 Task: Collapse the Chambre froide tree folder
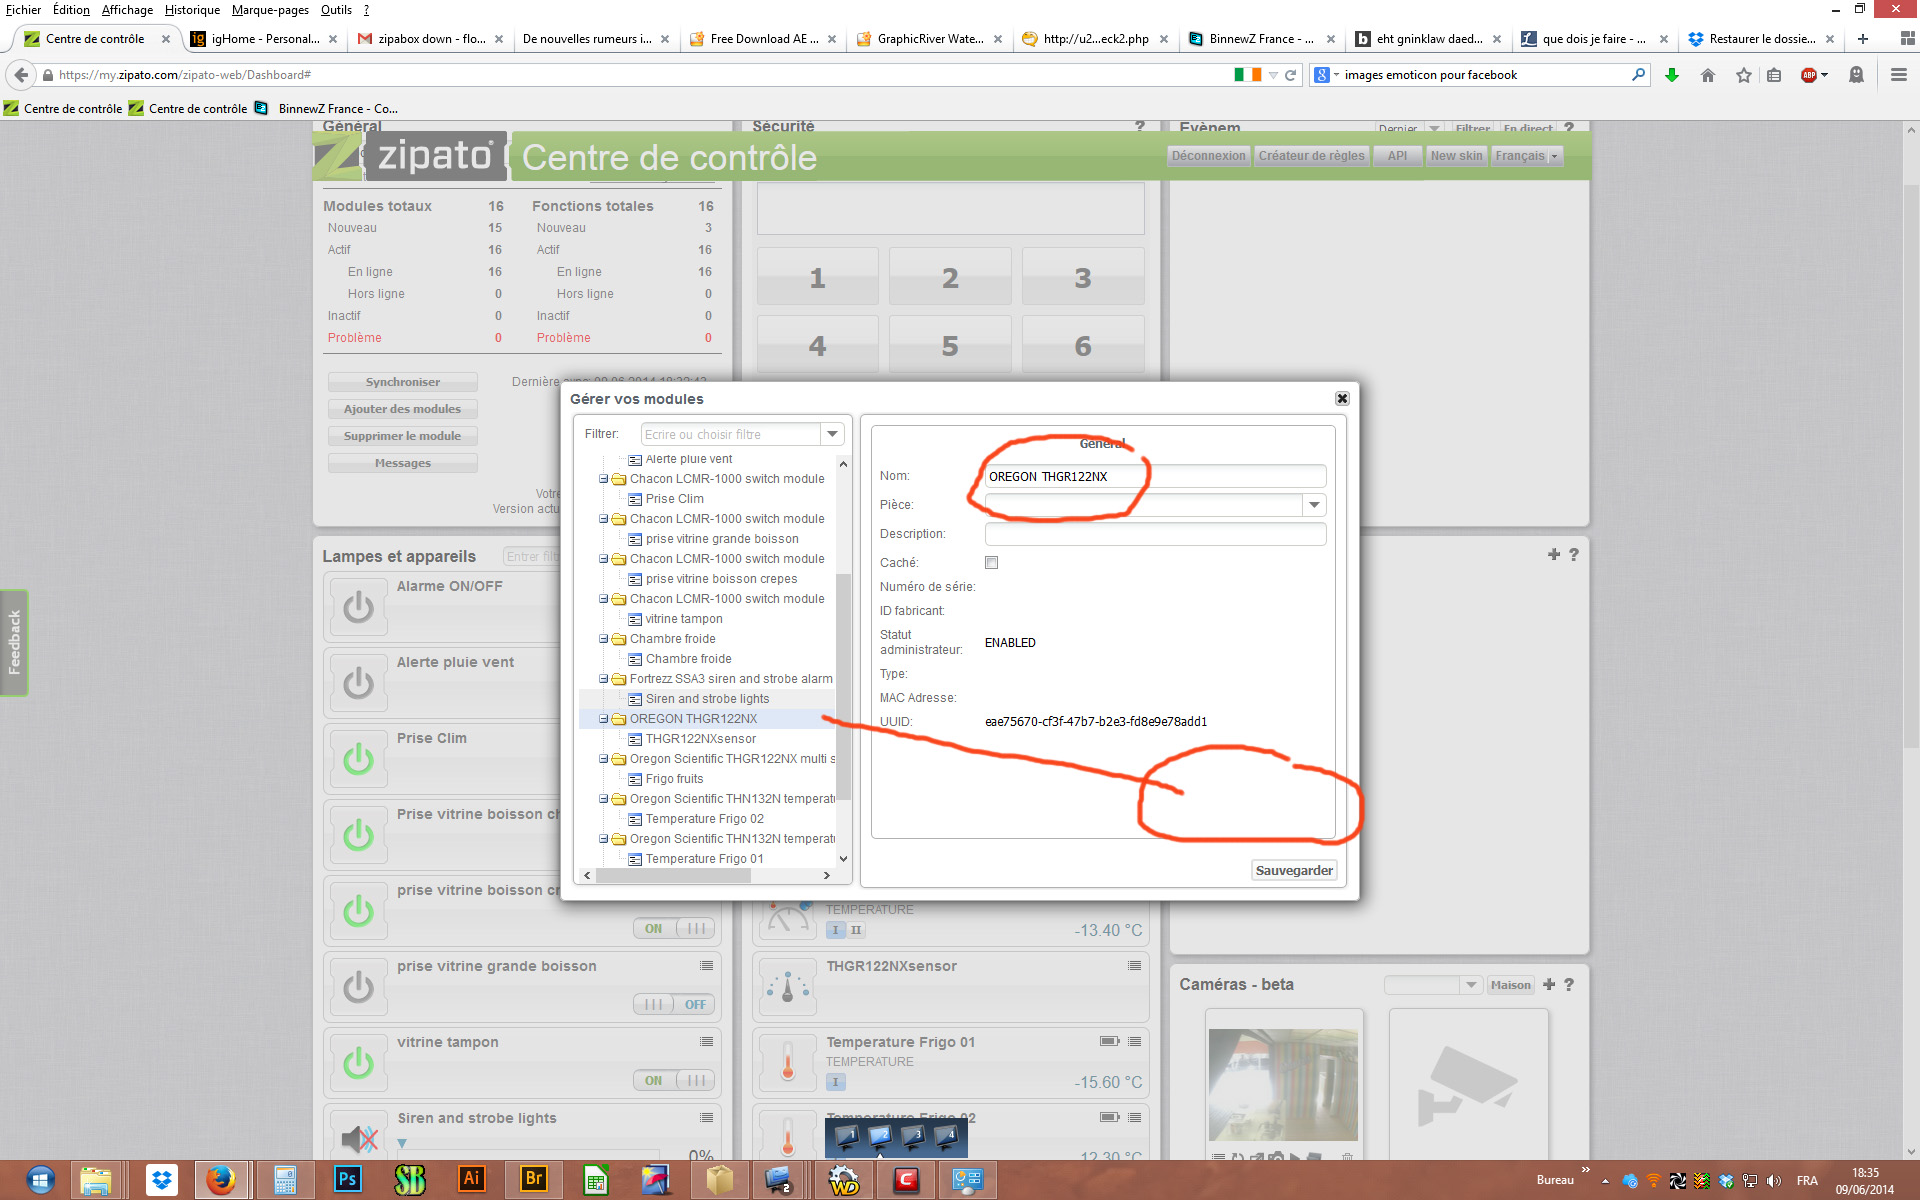pos(604,639)
